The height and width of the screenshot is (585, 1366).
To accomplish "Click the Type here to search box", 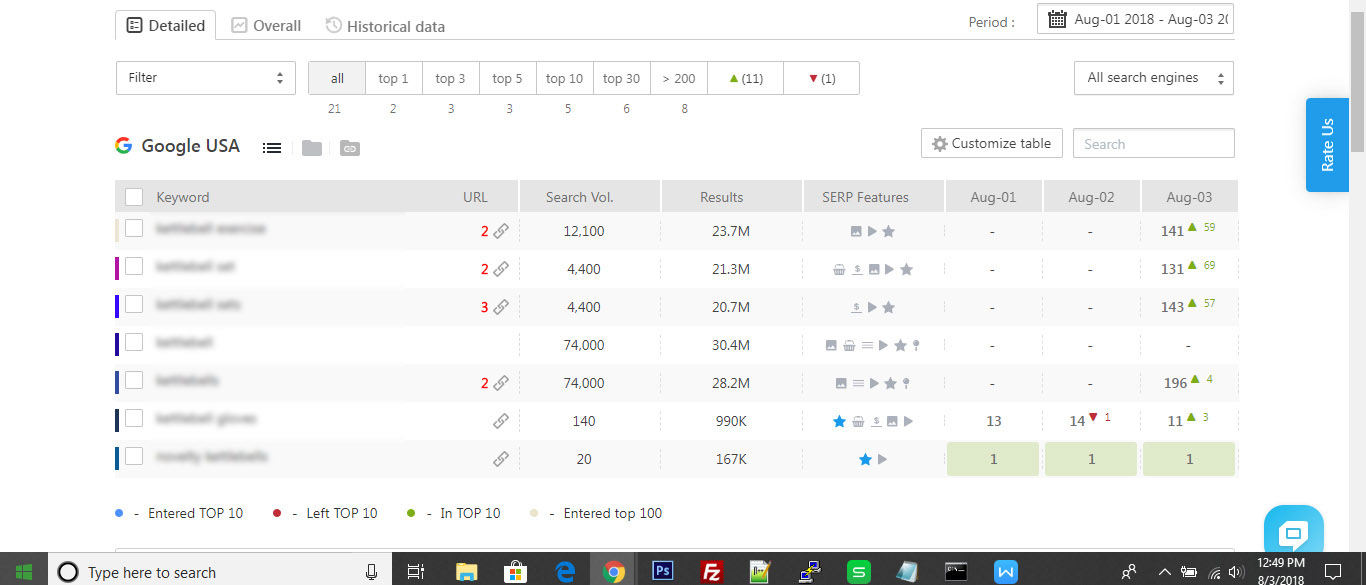I will (219, 572).
